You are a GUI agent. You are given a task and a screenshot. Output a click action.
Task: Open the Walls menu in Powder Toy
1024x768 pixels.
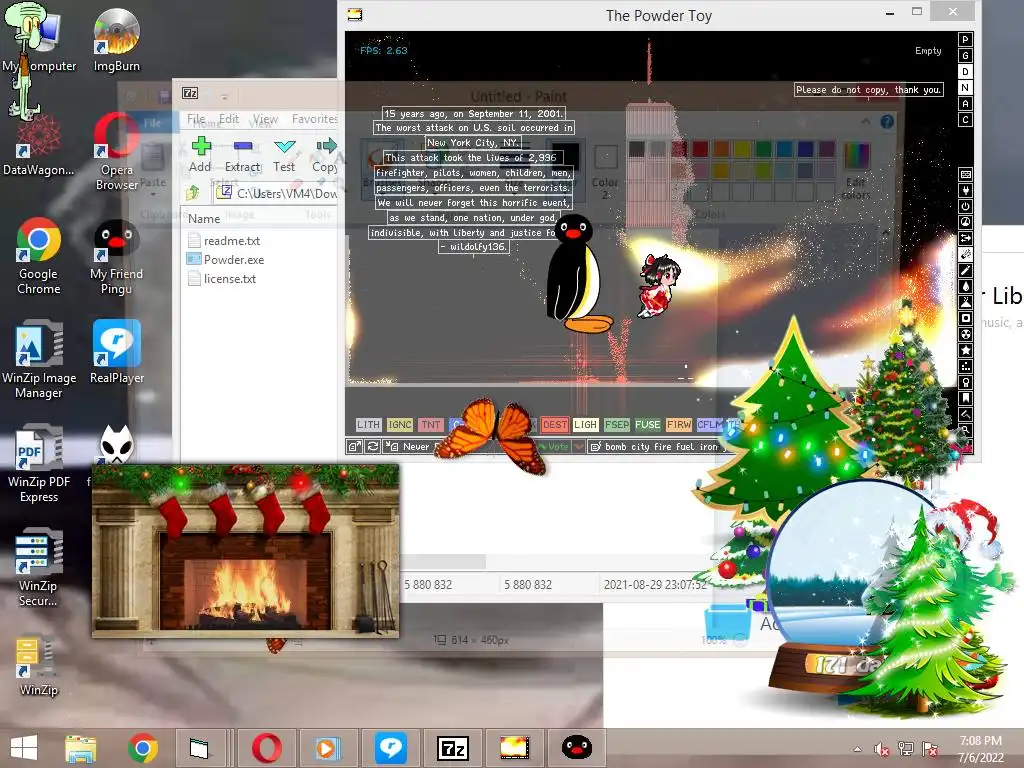pyautogui.click(x=965, y=174)
